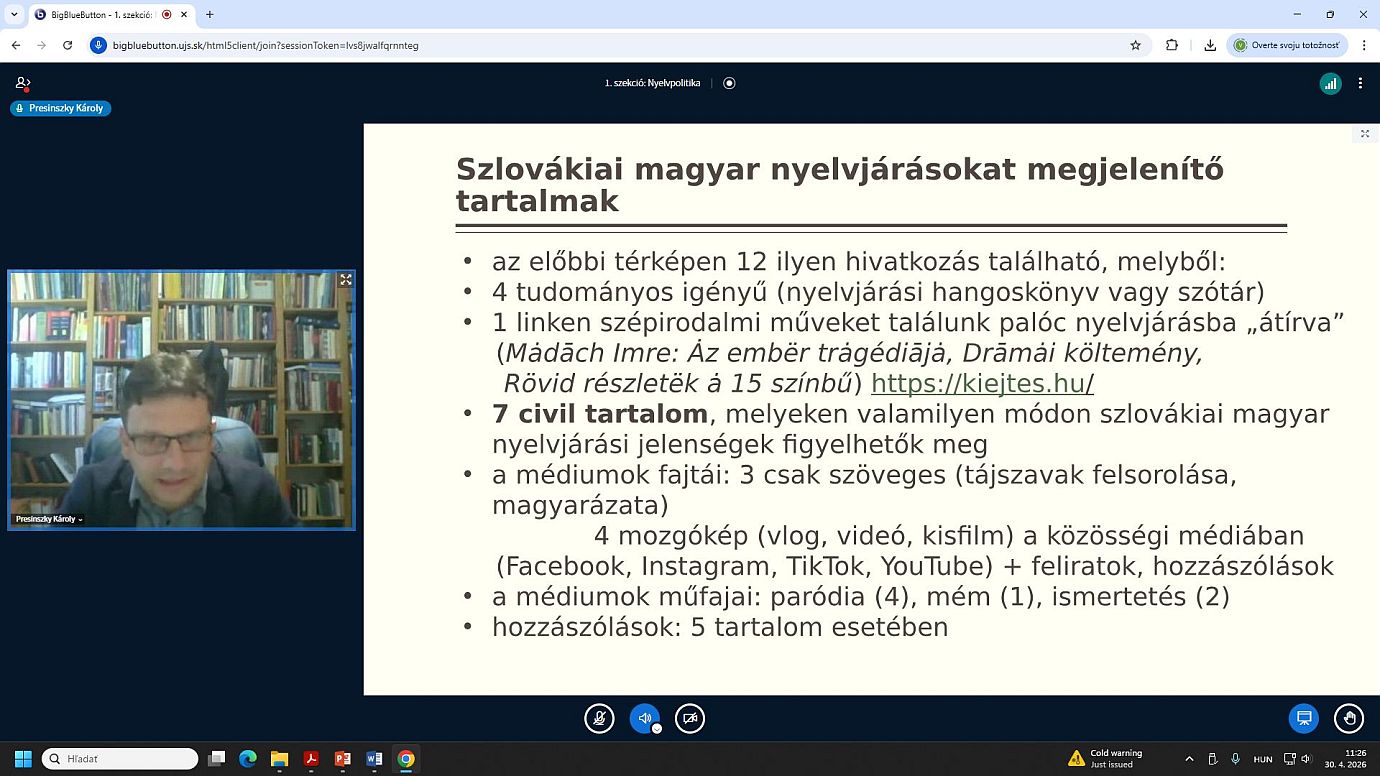Click Overte svoju totožnosť profile button
Screen dimensions: 1380x776
(x=1287, y=45)
